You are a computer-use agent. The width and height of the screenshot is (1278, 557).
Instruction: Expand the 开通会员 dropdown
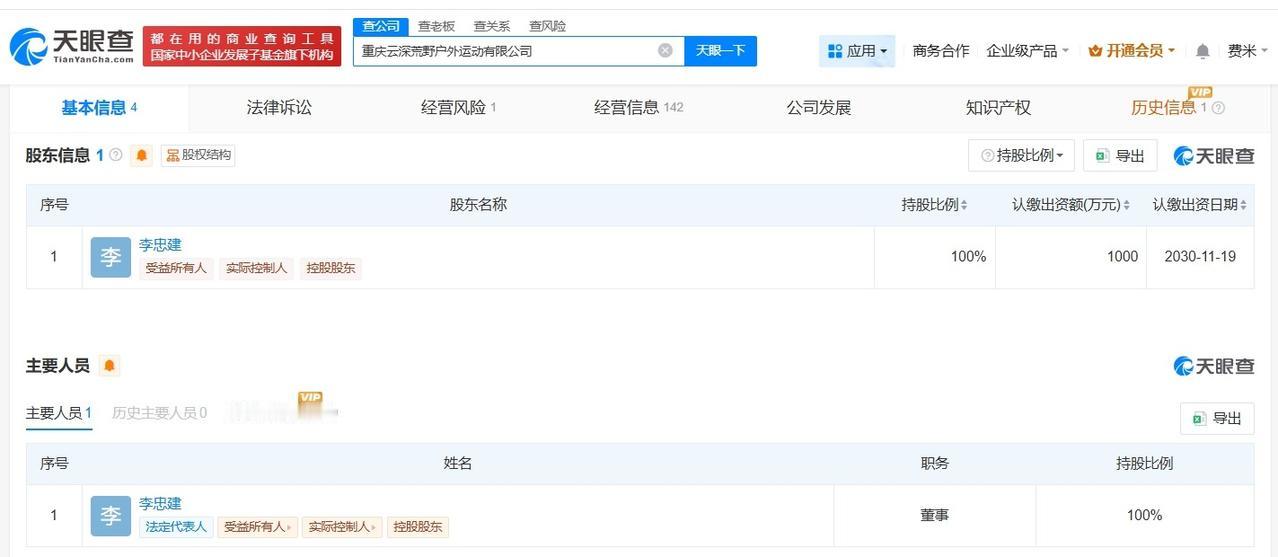[1132, 50]
